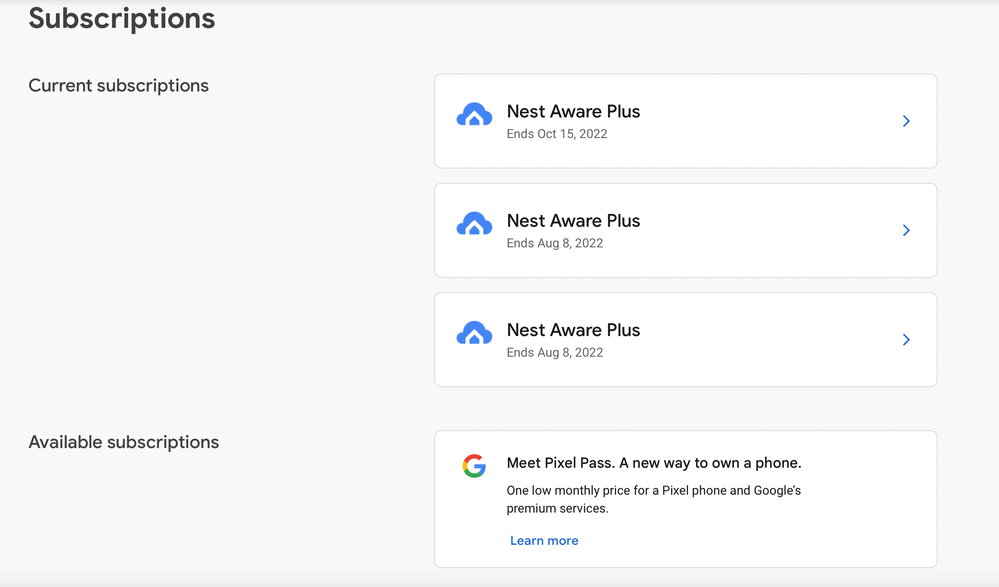Open the last Nest Aware Plus card's chevron arrow
Screen dimensions: 999x587
[x=906, y=340]
